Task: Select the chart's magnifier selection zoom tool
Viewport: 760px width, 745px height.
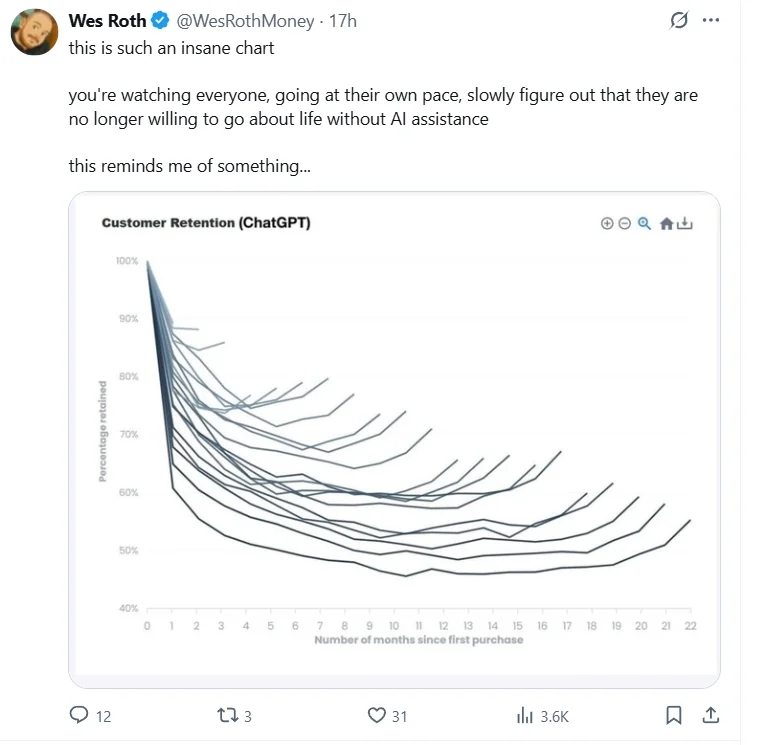Action: point(644,224)
